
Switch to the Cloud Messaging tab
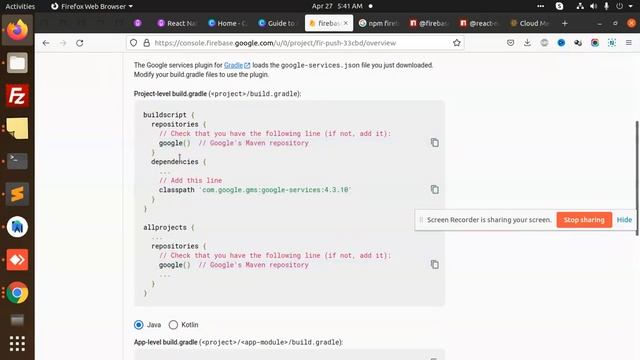(530, 24)
